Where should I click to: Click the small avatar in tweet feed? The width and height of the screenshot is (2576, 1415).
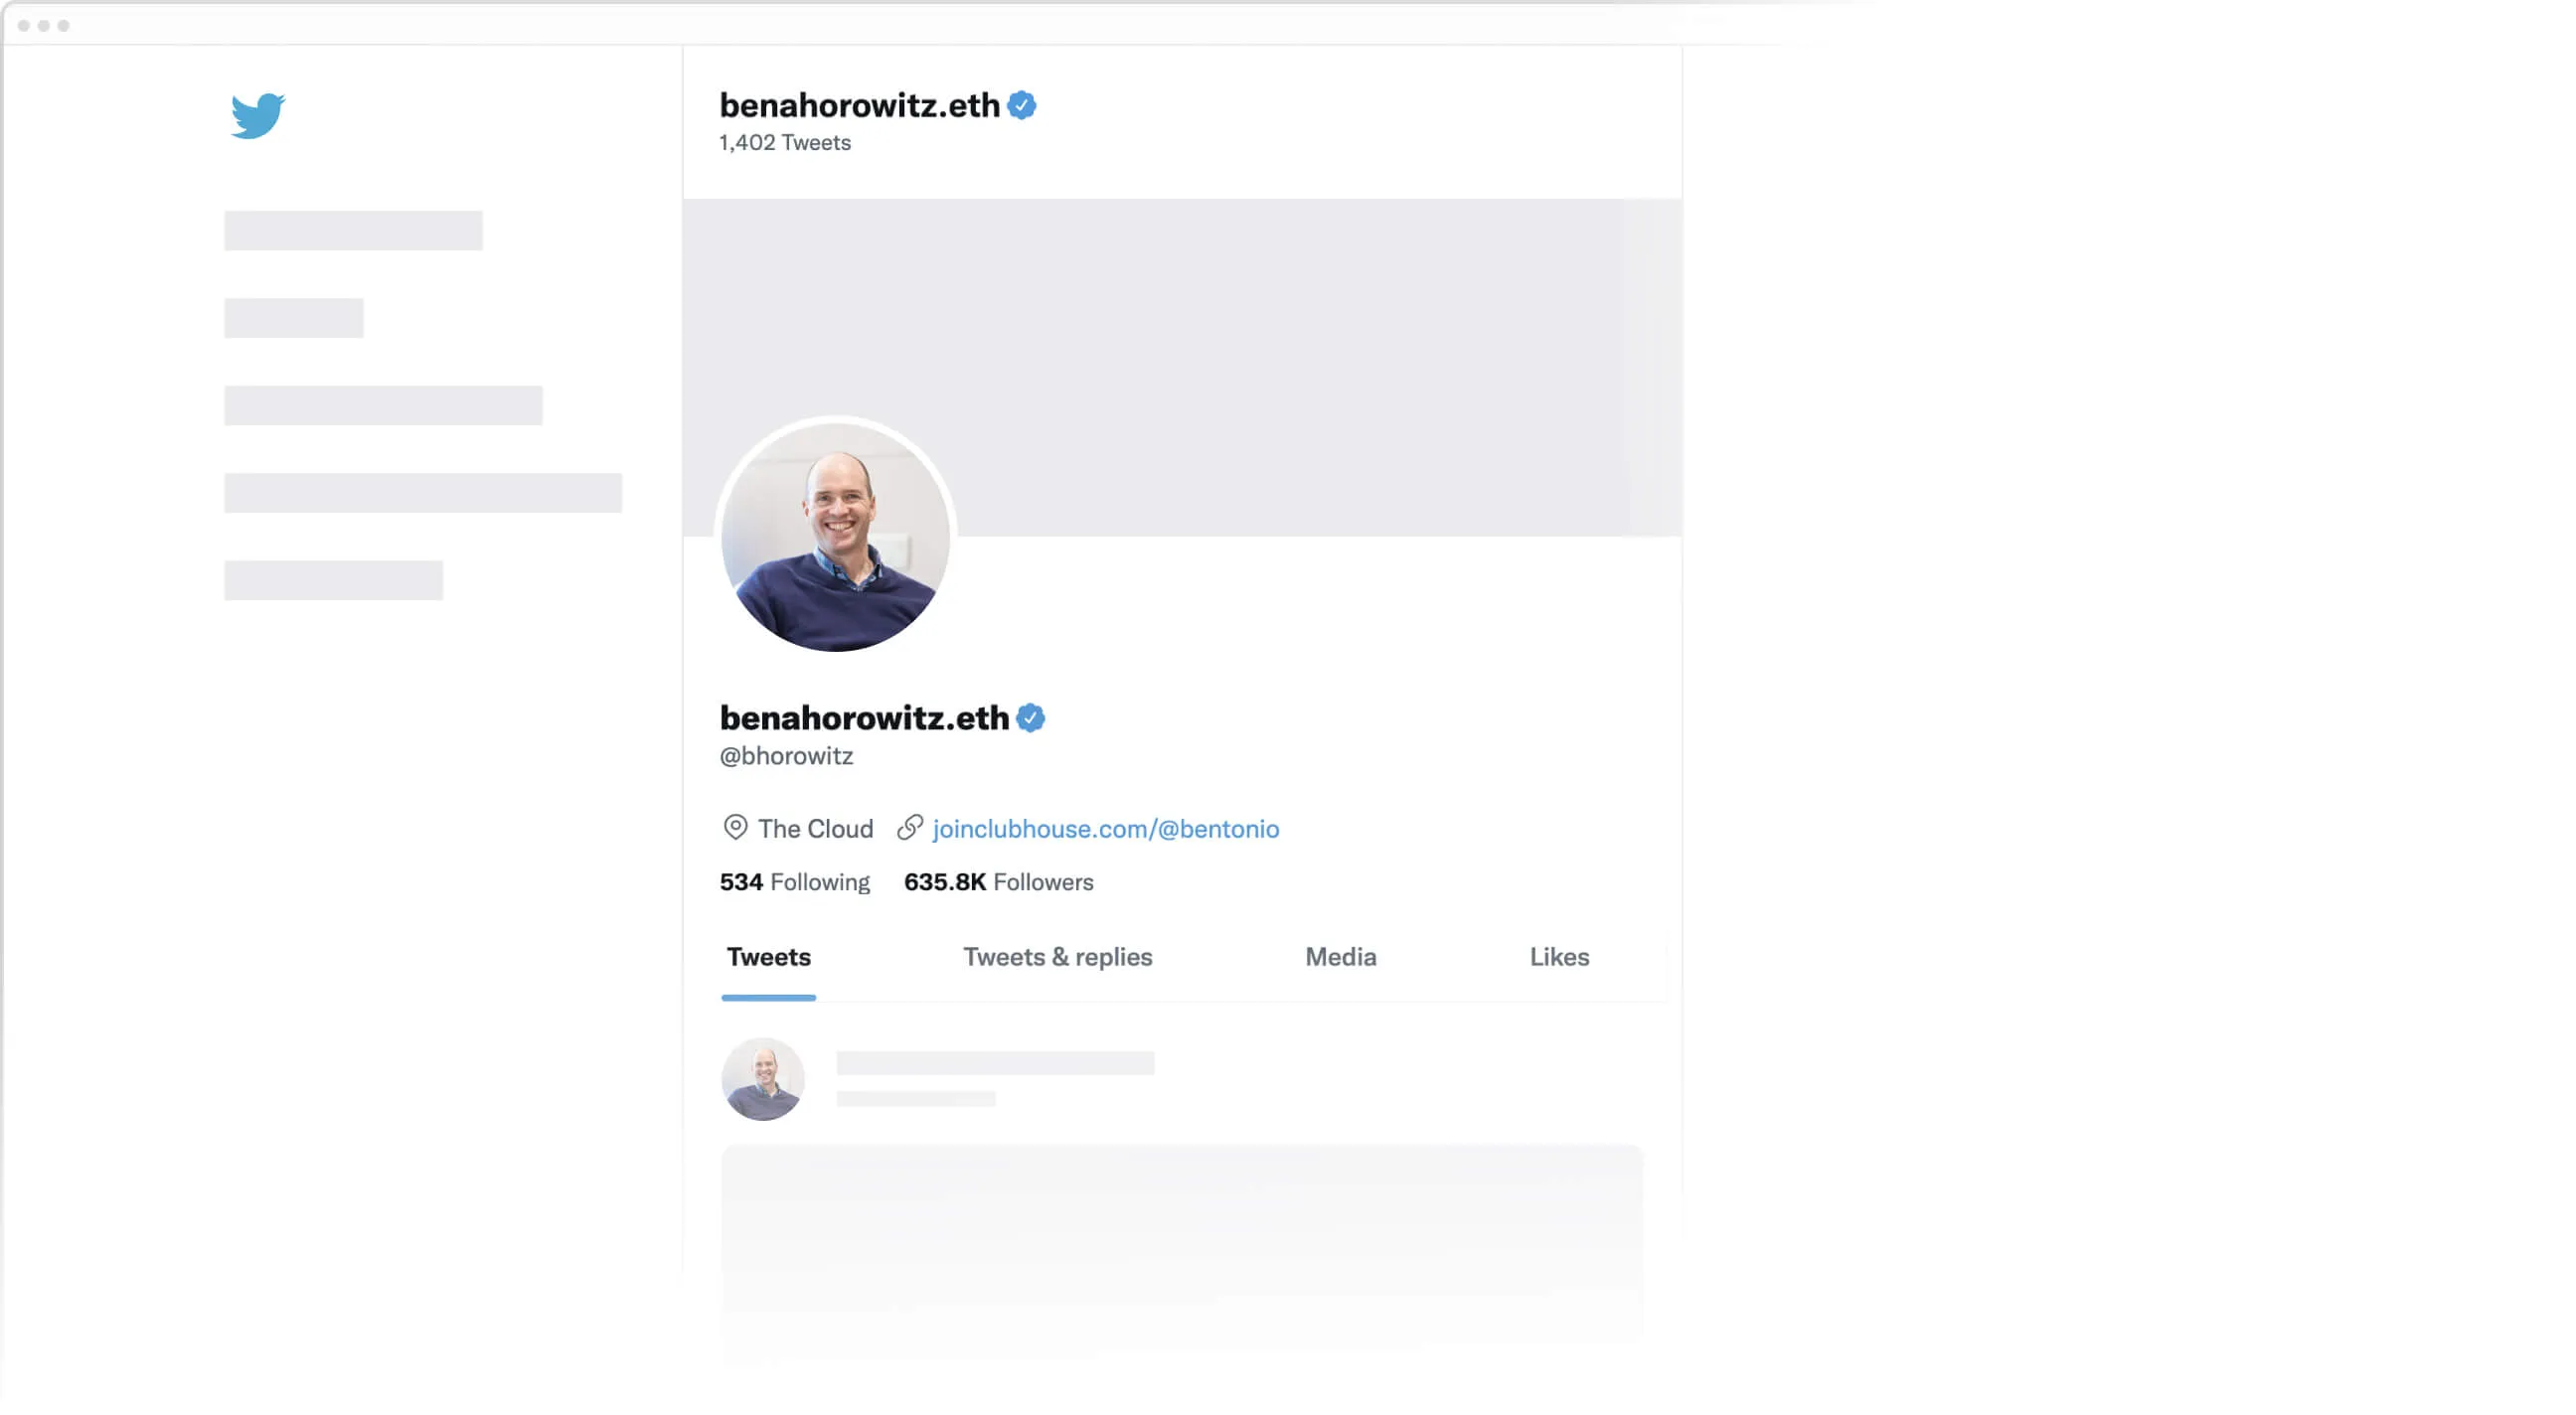[x=763, y=1080]
